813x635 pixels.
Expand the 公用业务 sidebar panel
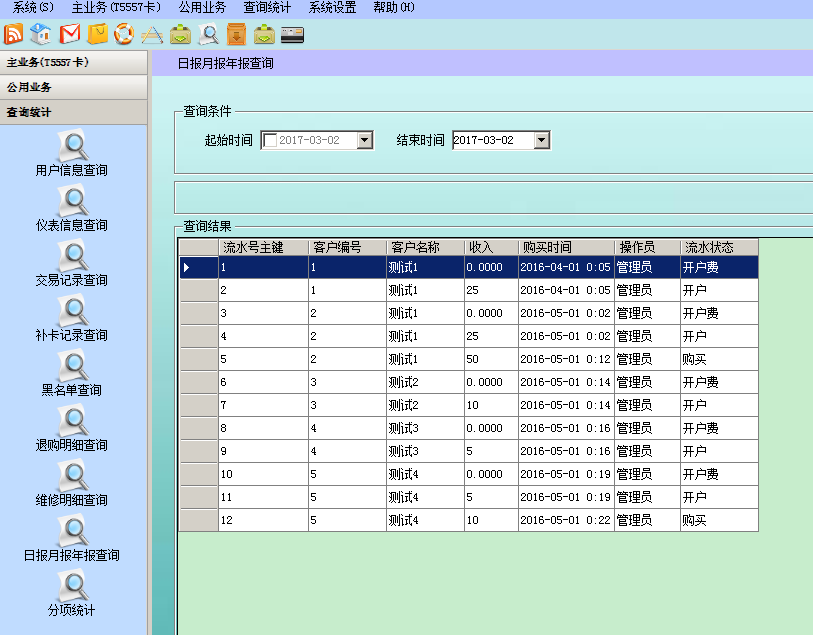click(74, 88)
